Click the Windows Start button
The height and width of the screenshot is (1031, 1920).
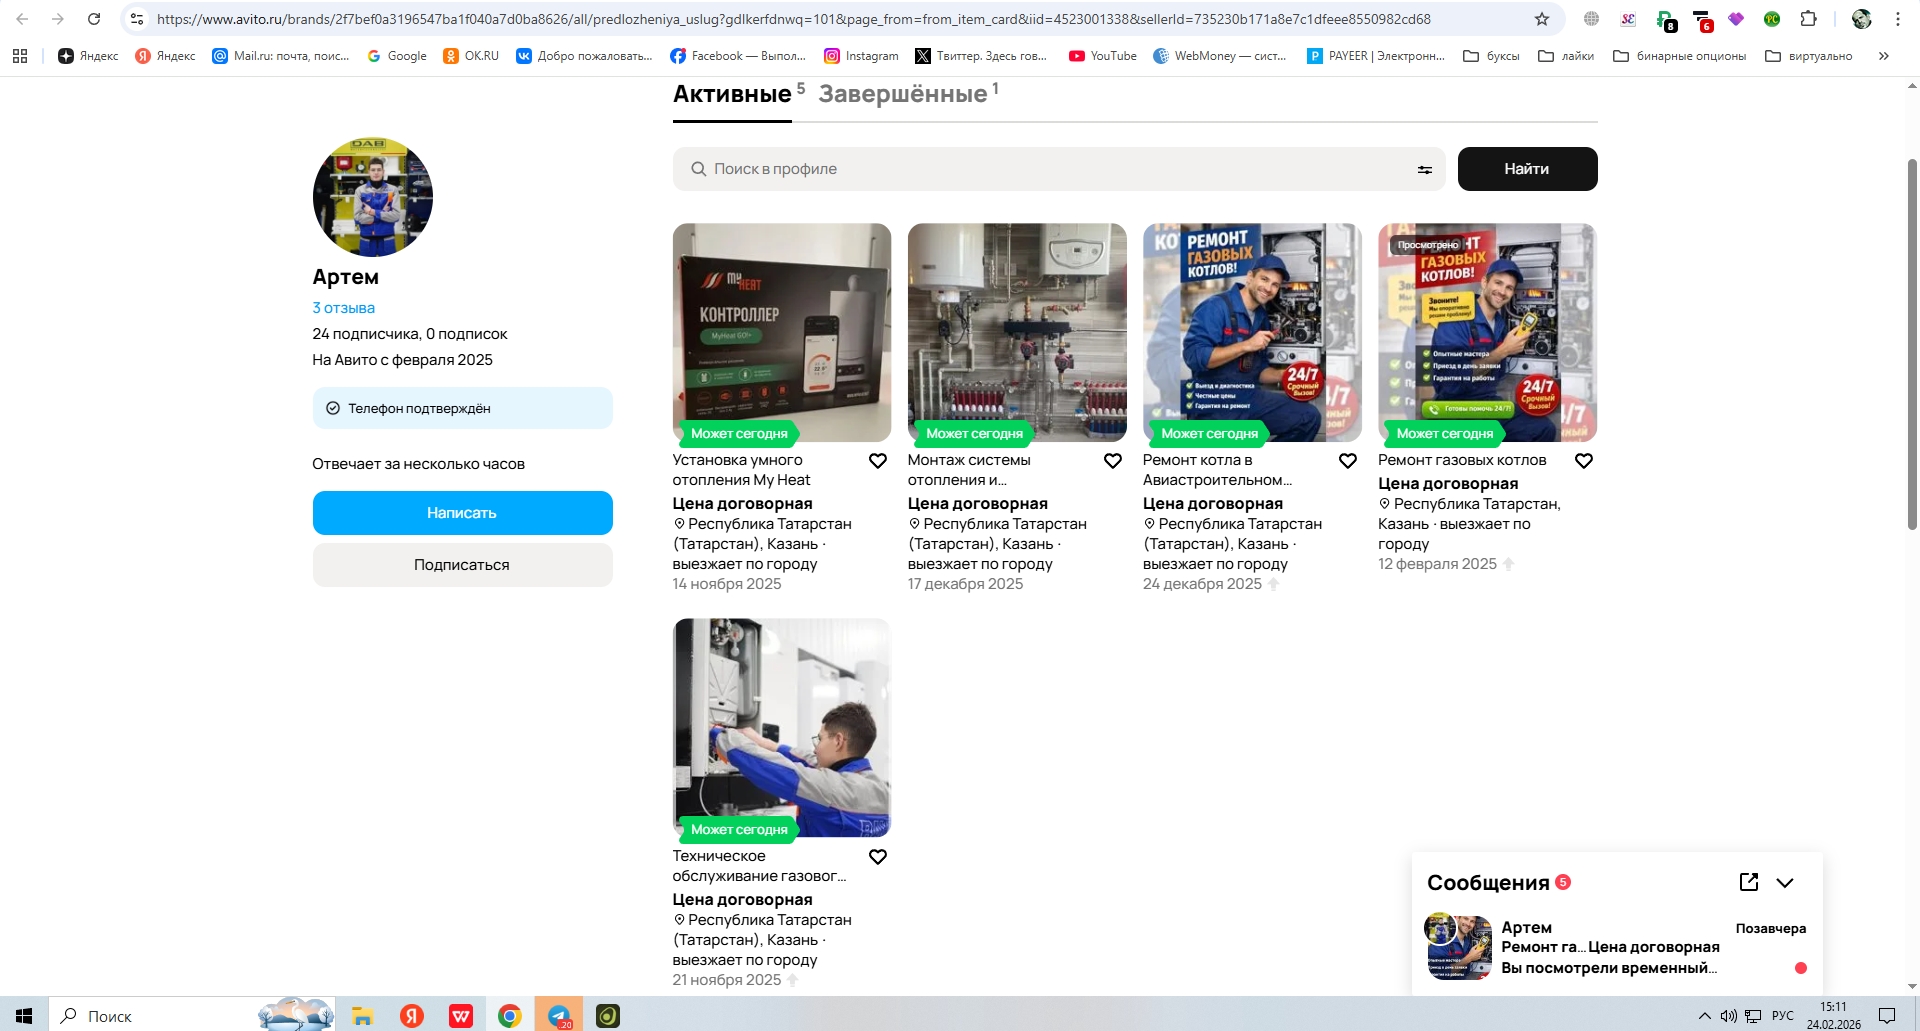point(24,1016)
